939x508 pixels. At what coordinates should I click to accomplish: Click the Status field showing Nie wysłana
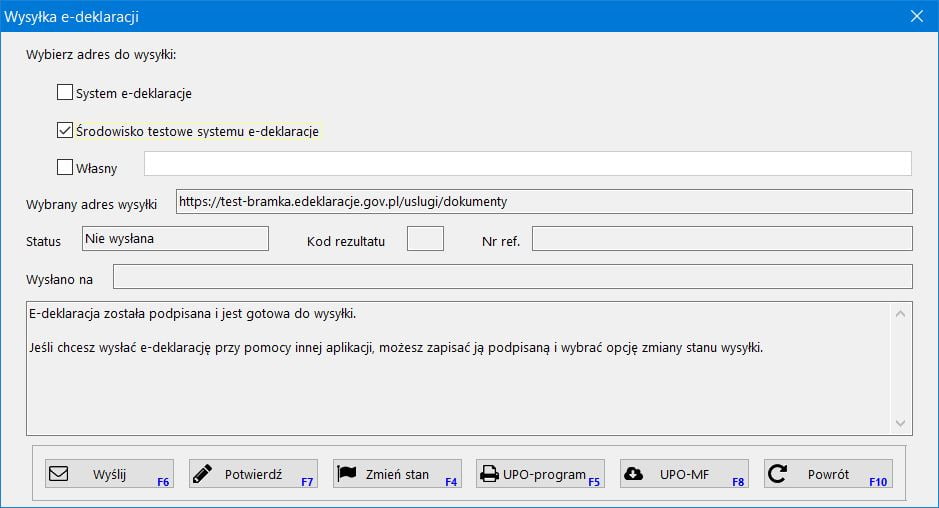(x=175, y=239)
